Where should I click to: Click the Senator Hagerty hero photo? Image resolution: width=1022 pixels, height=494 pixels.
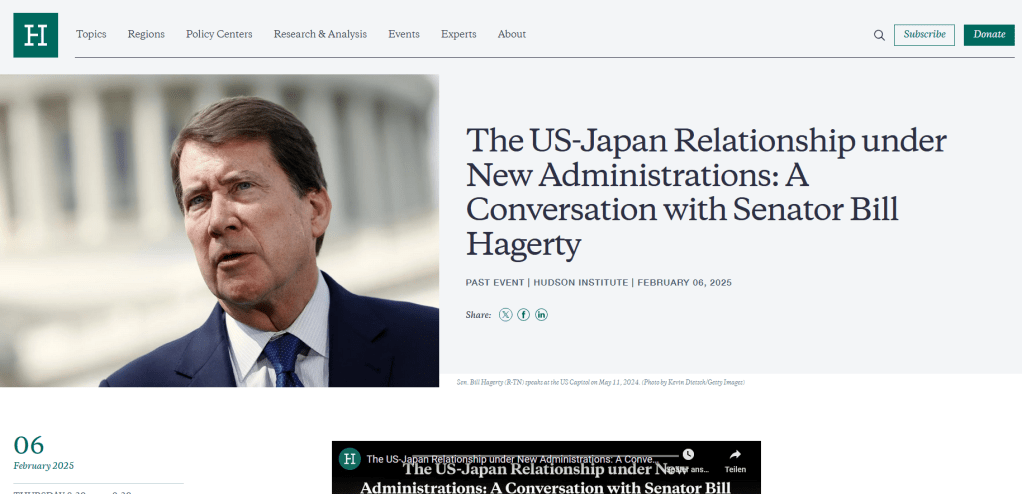pyautogui.click(x=219, y=231)
